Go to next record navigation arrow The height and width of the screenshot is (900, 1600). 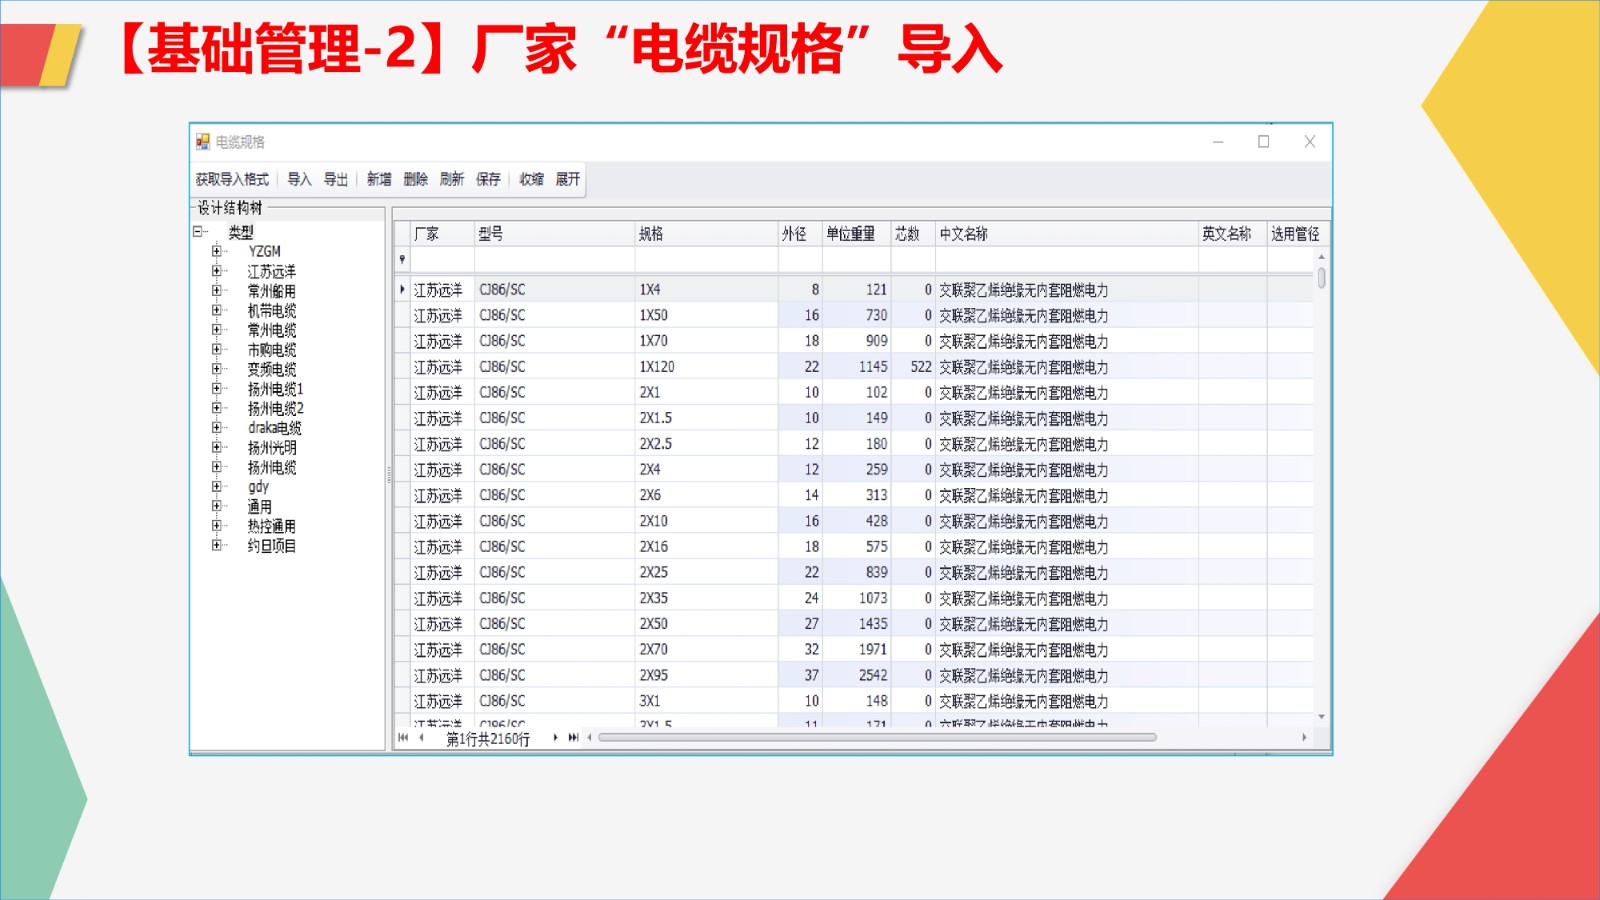tap(555, 738)
